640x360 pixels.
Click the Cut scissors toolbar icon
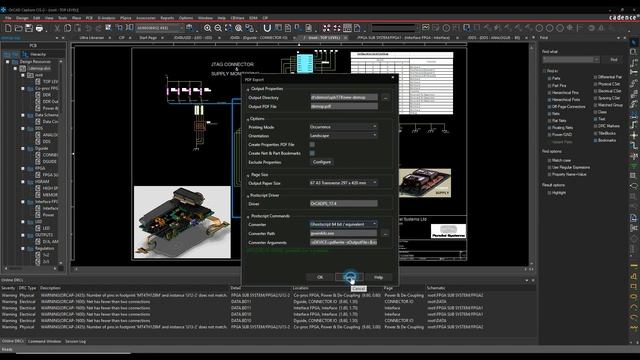pyautogui.click(x=57, y=28)
